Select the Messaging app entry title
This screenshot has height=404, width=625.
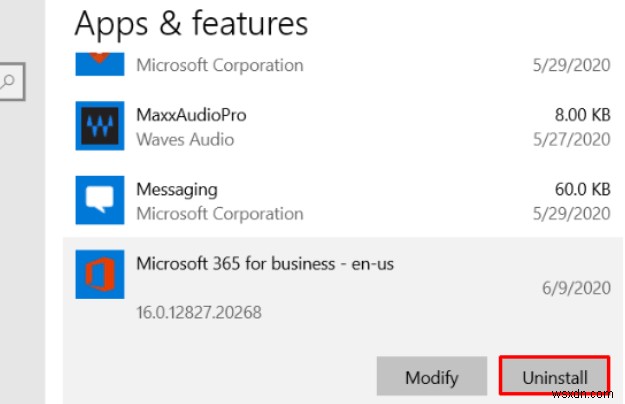176,190
